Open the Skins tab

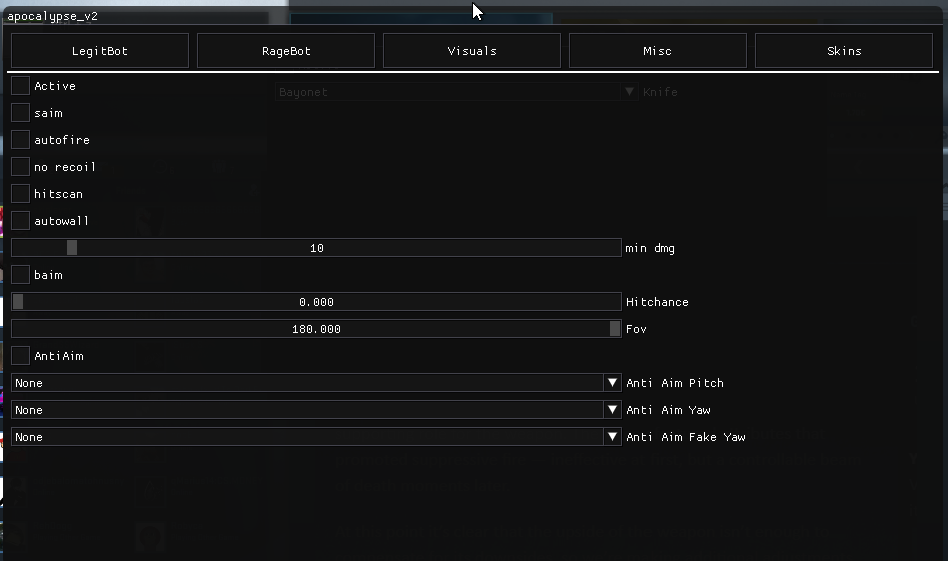coord(844,51)
